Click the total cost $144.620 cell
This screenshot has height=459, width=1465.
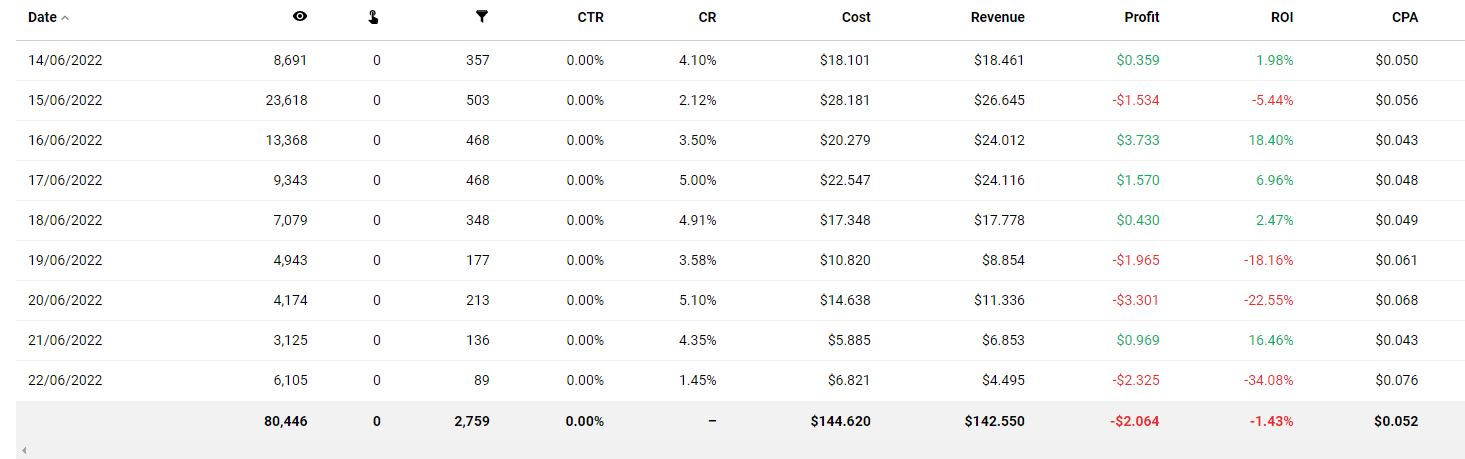pos(840,421)
